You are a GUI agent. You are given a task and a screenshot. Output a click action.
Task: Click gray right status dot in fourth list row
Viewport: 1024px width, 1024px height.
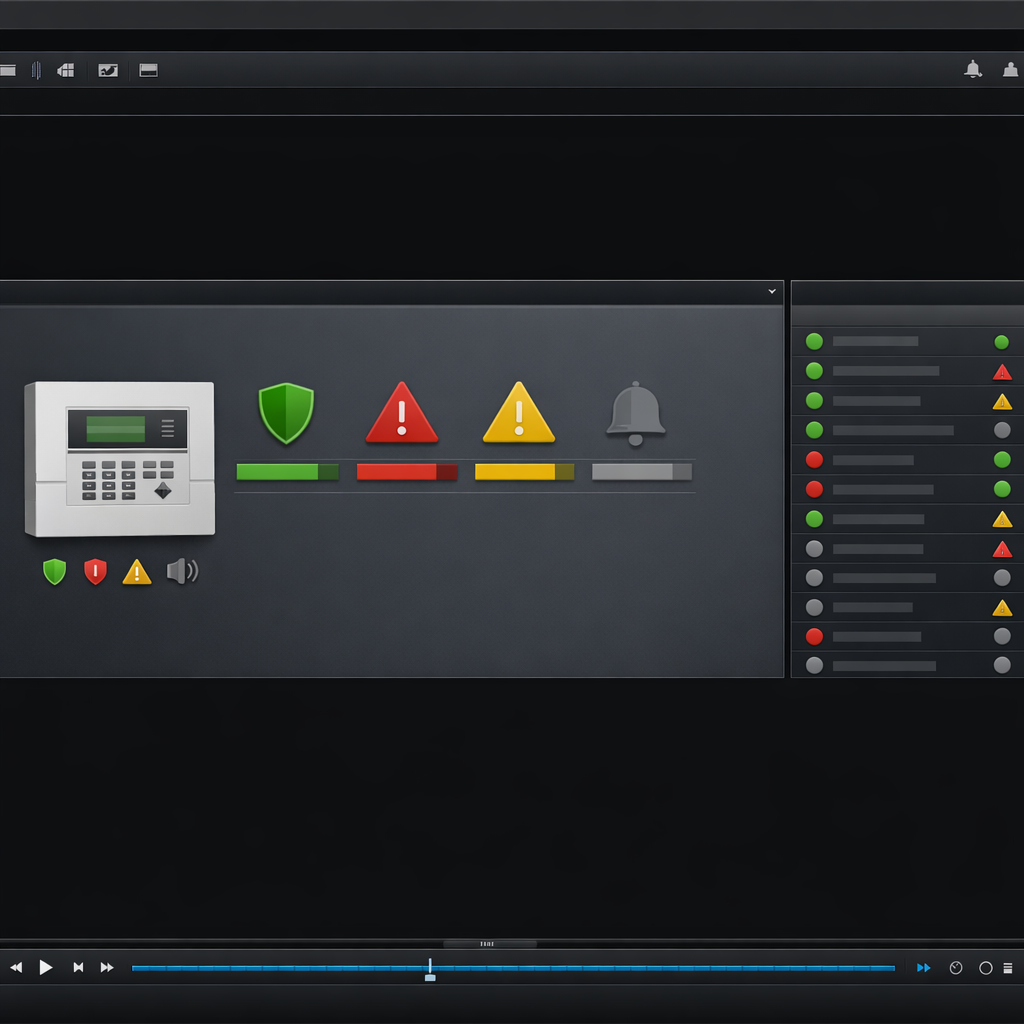point(1002,430)
